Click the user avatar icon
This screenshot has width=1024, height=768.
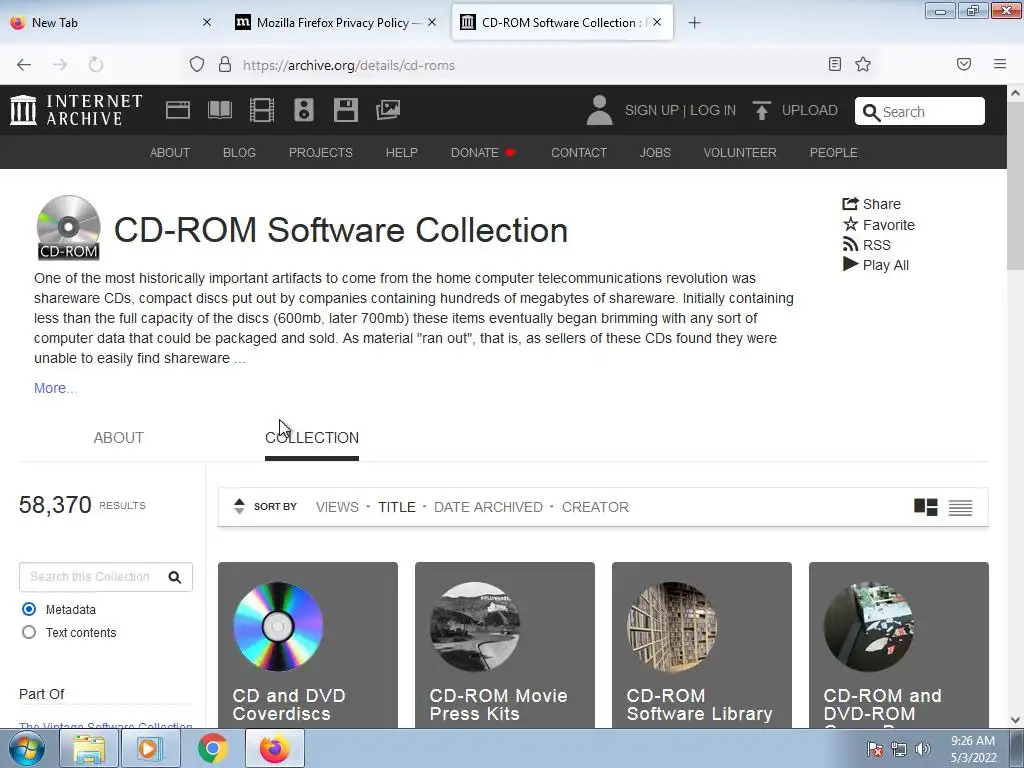coord(599,110)
